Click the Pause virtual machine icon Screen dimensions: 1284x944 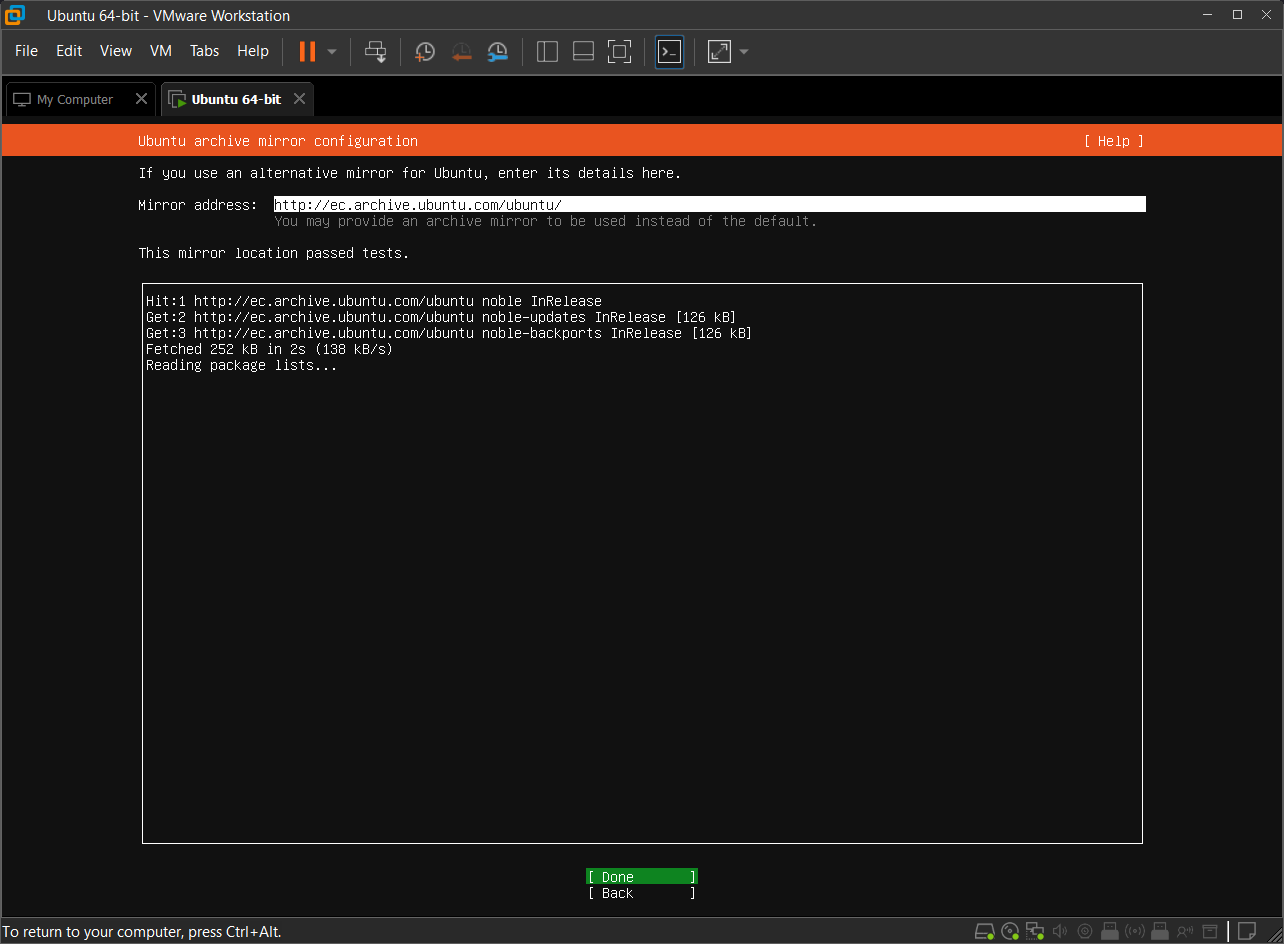click(307, 51)
